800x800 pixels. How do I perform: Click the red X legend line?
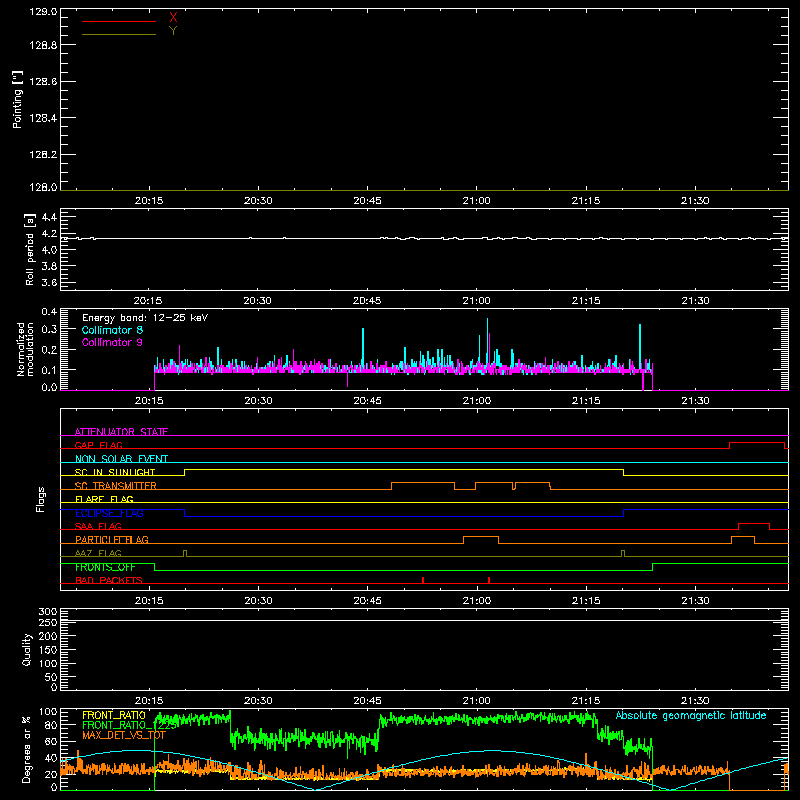coord(119,21)
